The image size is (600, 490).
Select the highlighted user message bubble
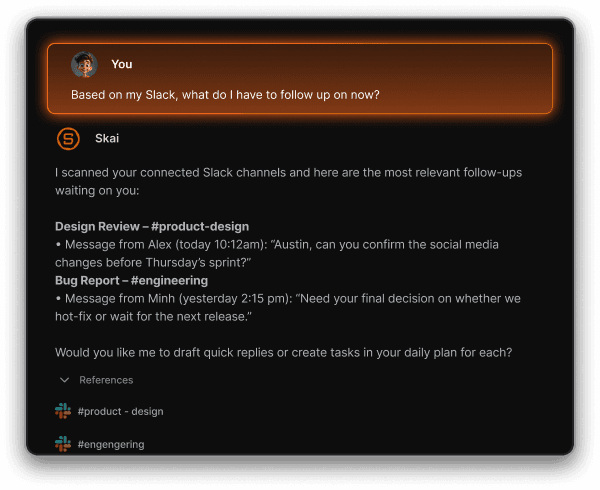tap(300, 78)
